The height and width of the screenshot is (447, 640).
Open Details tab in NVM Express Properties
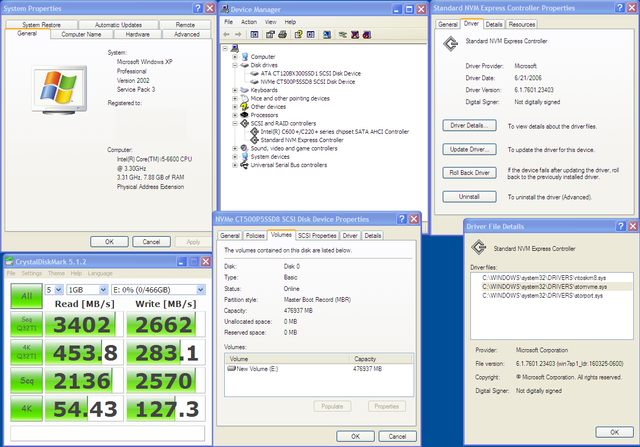click(494, 24)
